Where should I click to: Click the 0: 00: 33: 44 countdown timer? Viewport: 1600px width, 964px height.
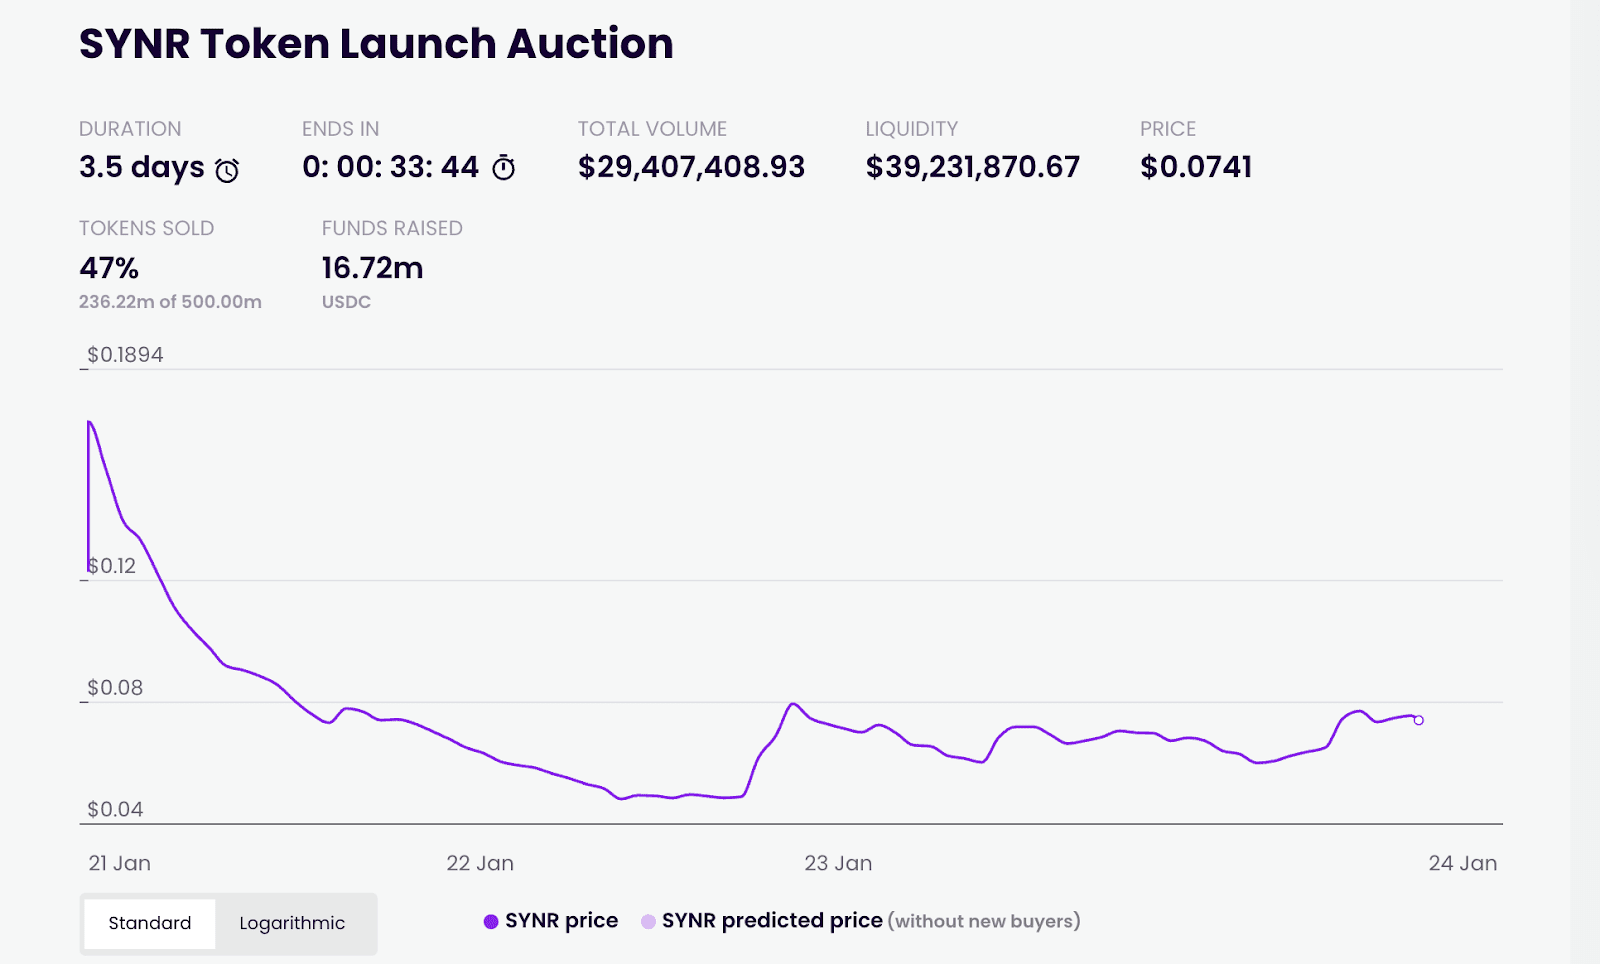(x=391, y=167)
